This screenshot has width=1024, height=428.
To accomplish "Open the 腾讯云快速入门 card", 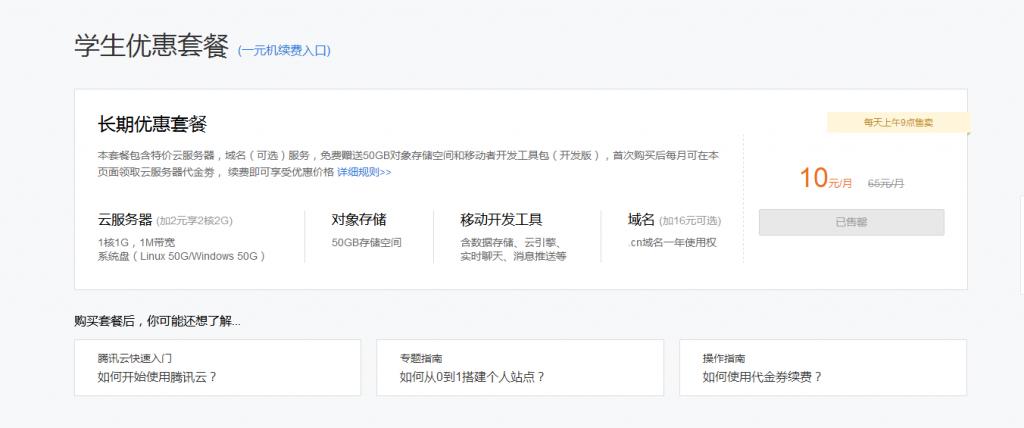I will 217,367.
